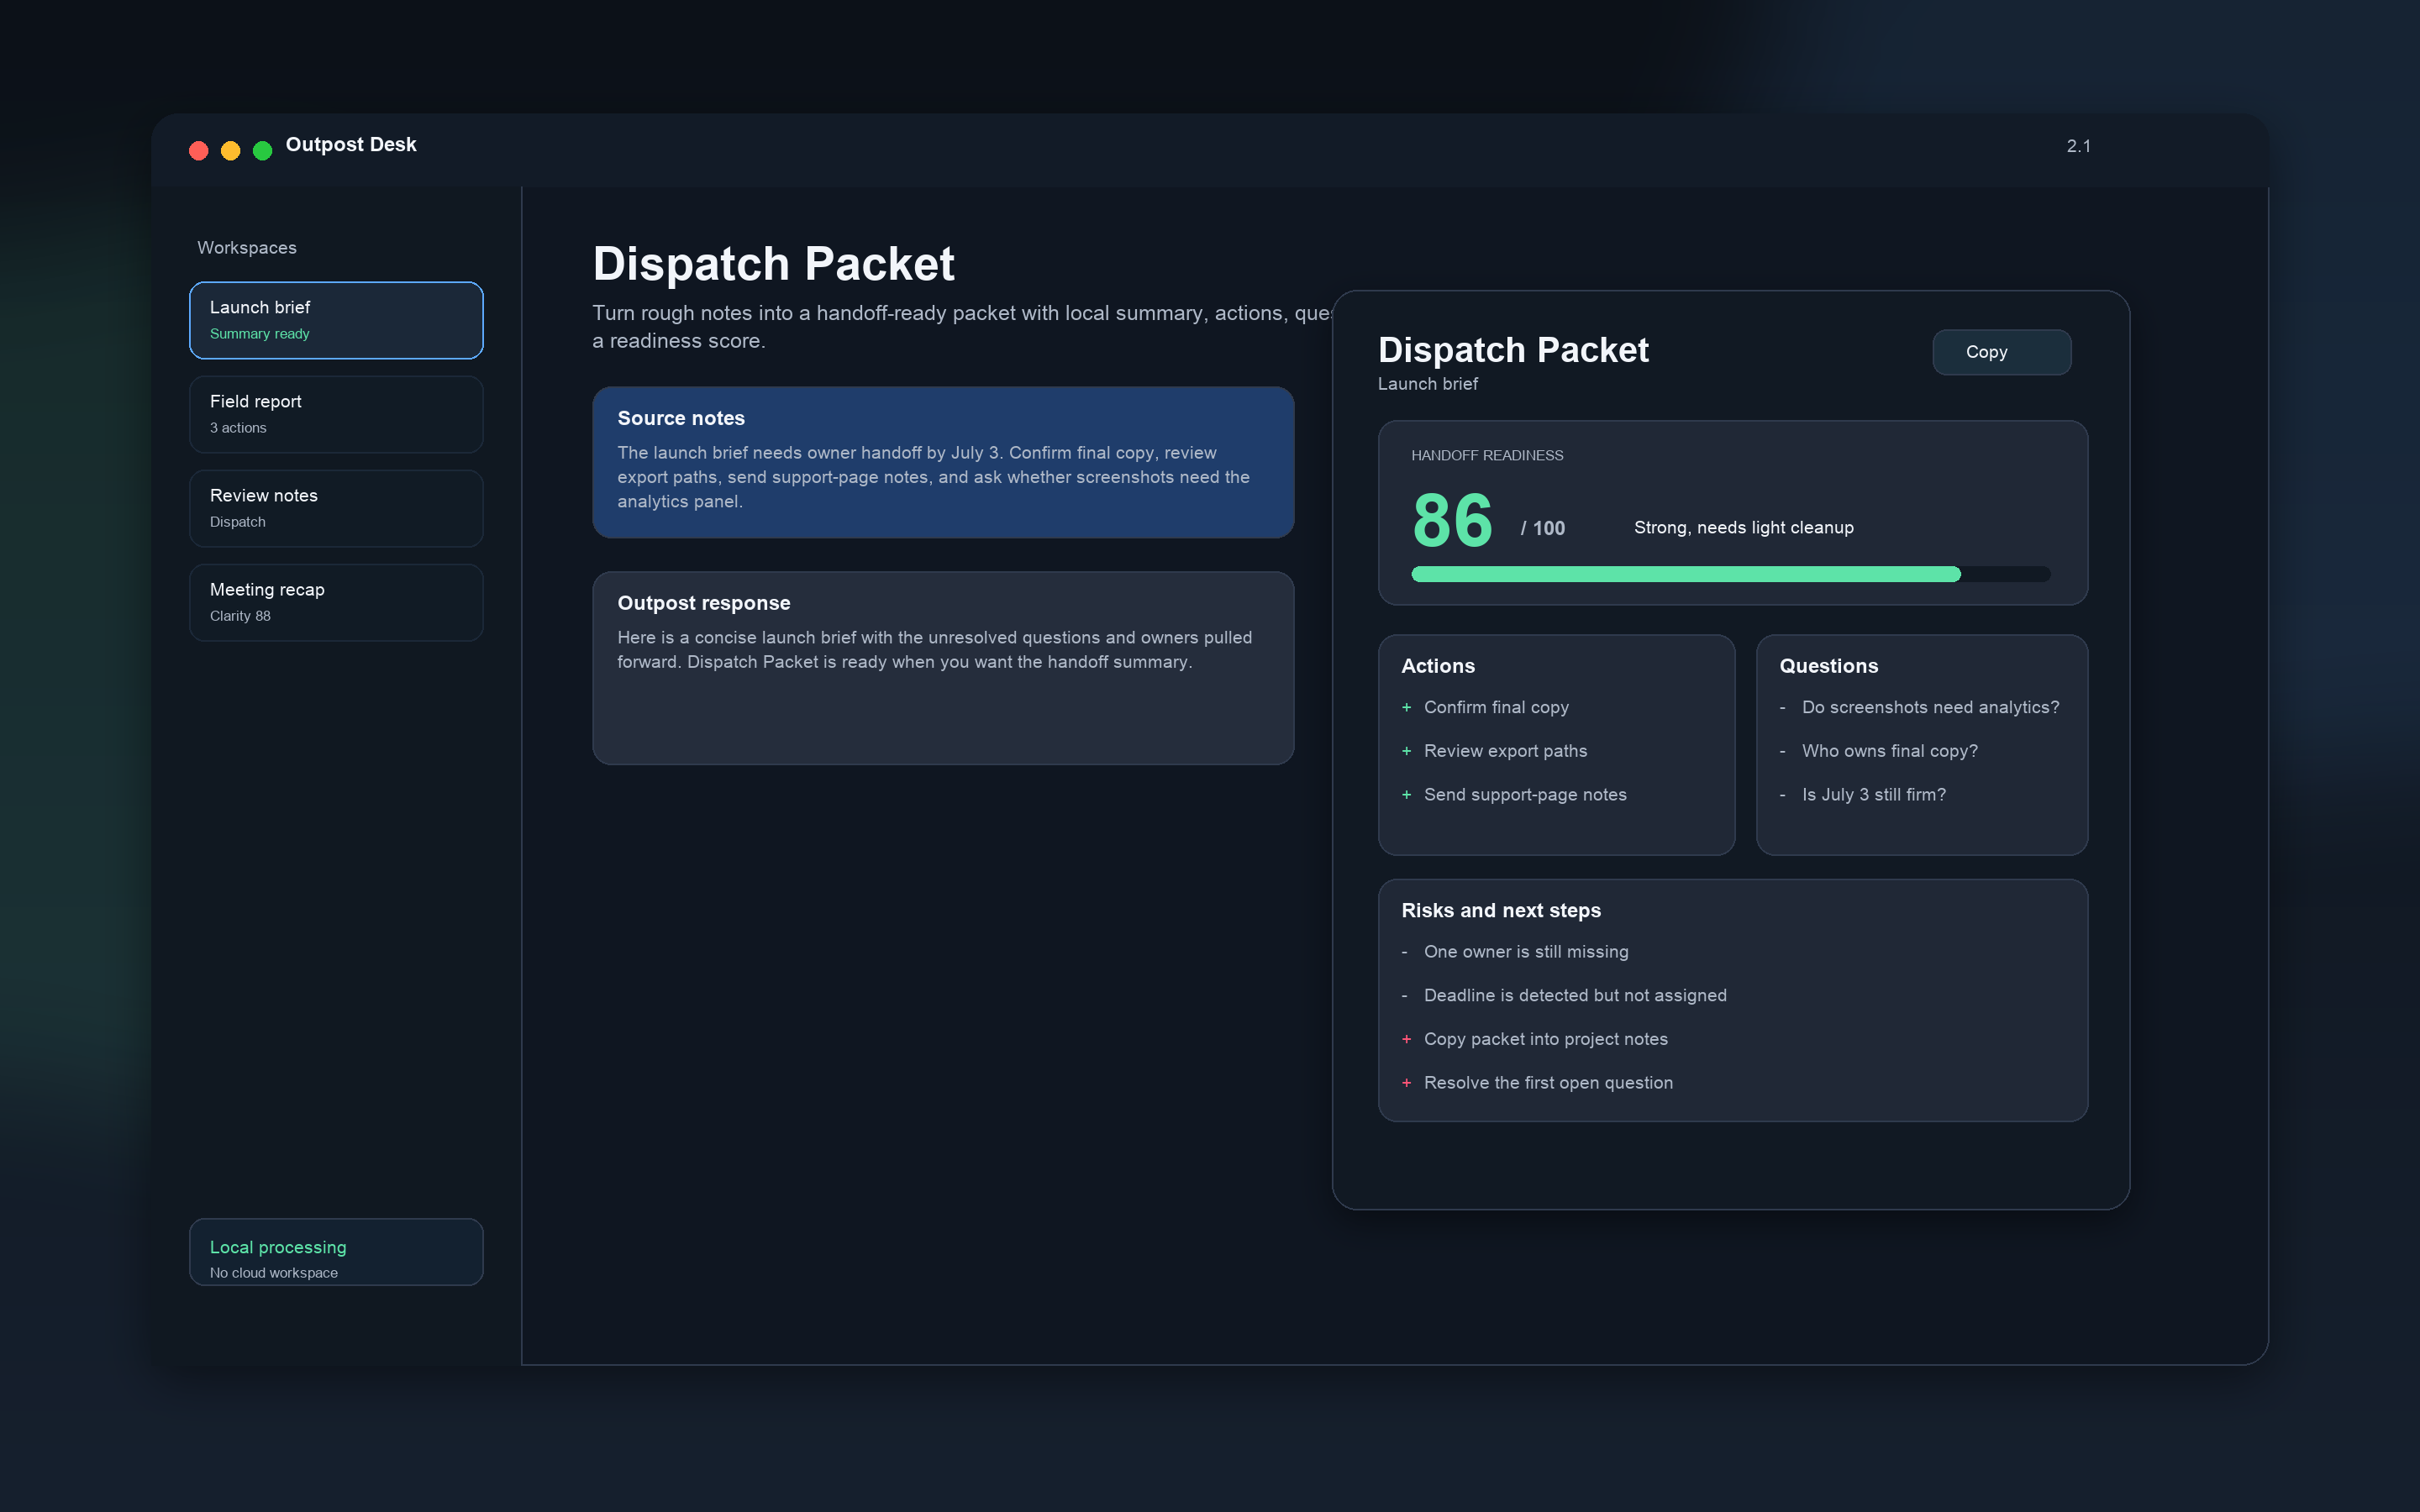Click 'Dispatch' label under Review notes
The image size is (2420, 1512).
click(x=237, y=522)
